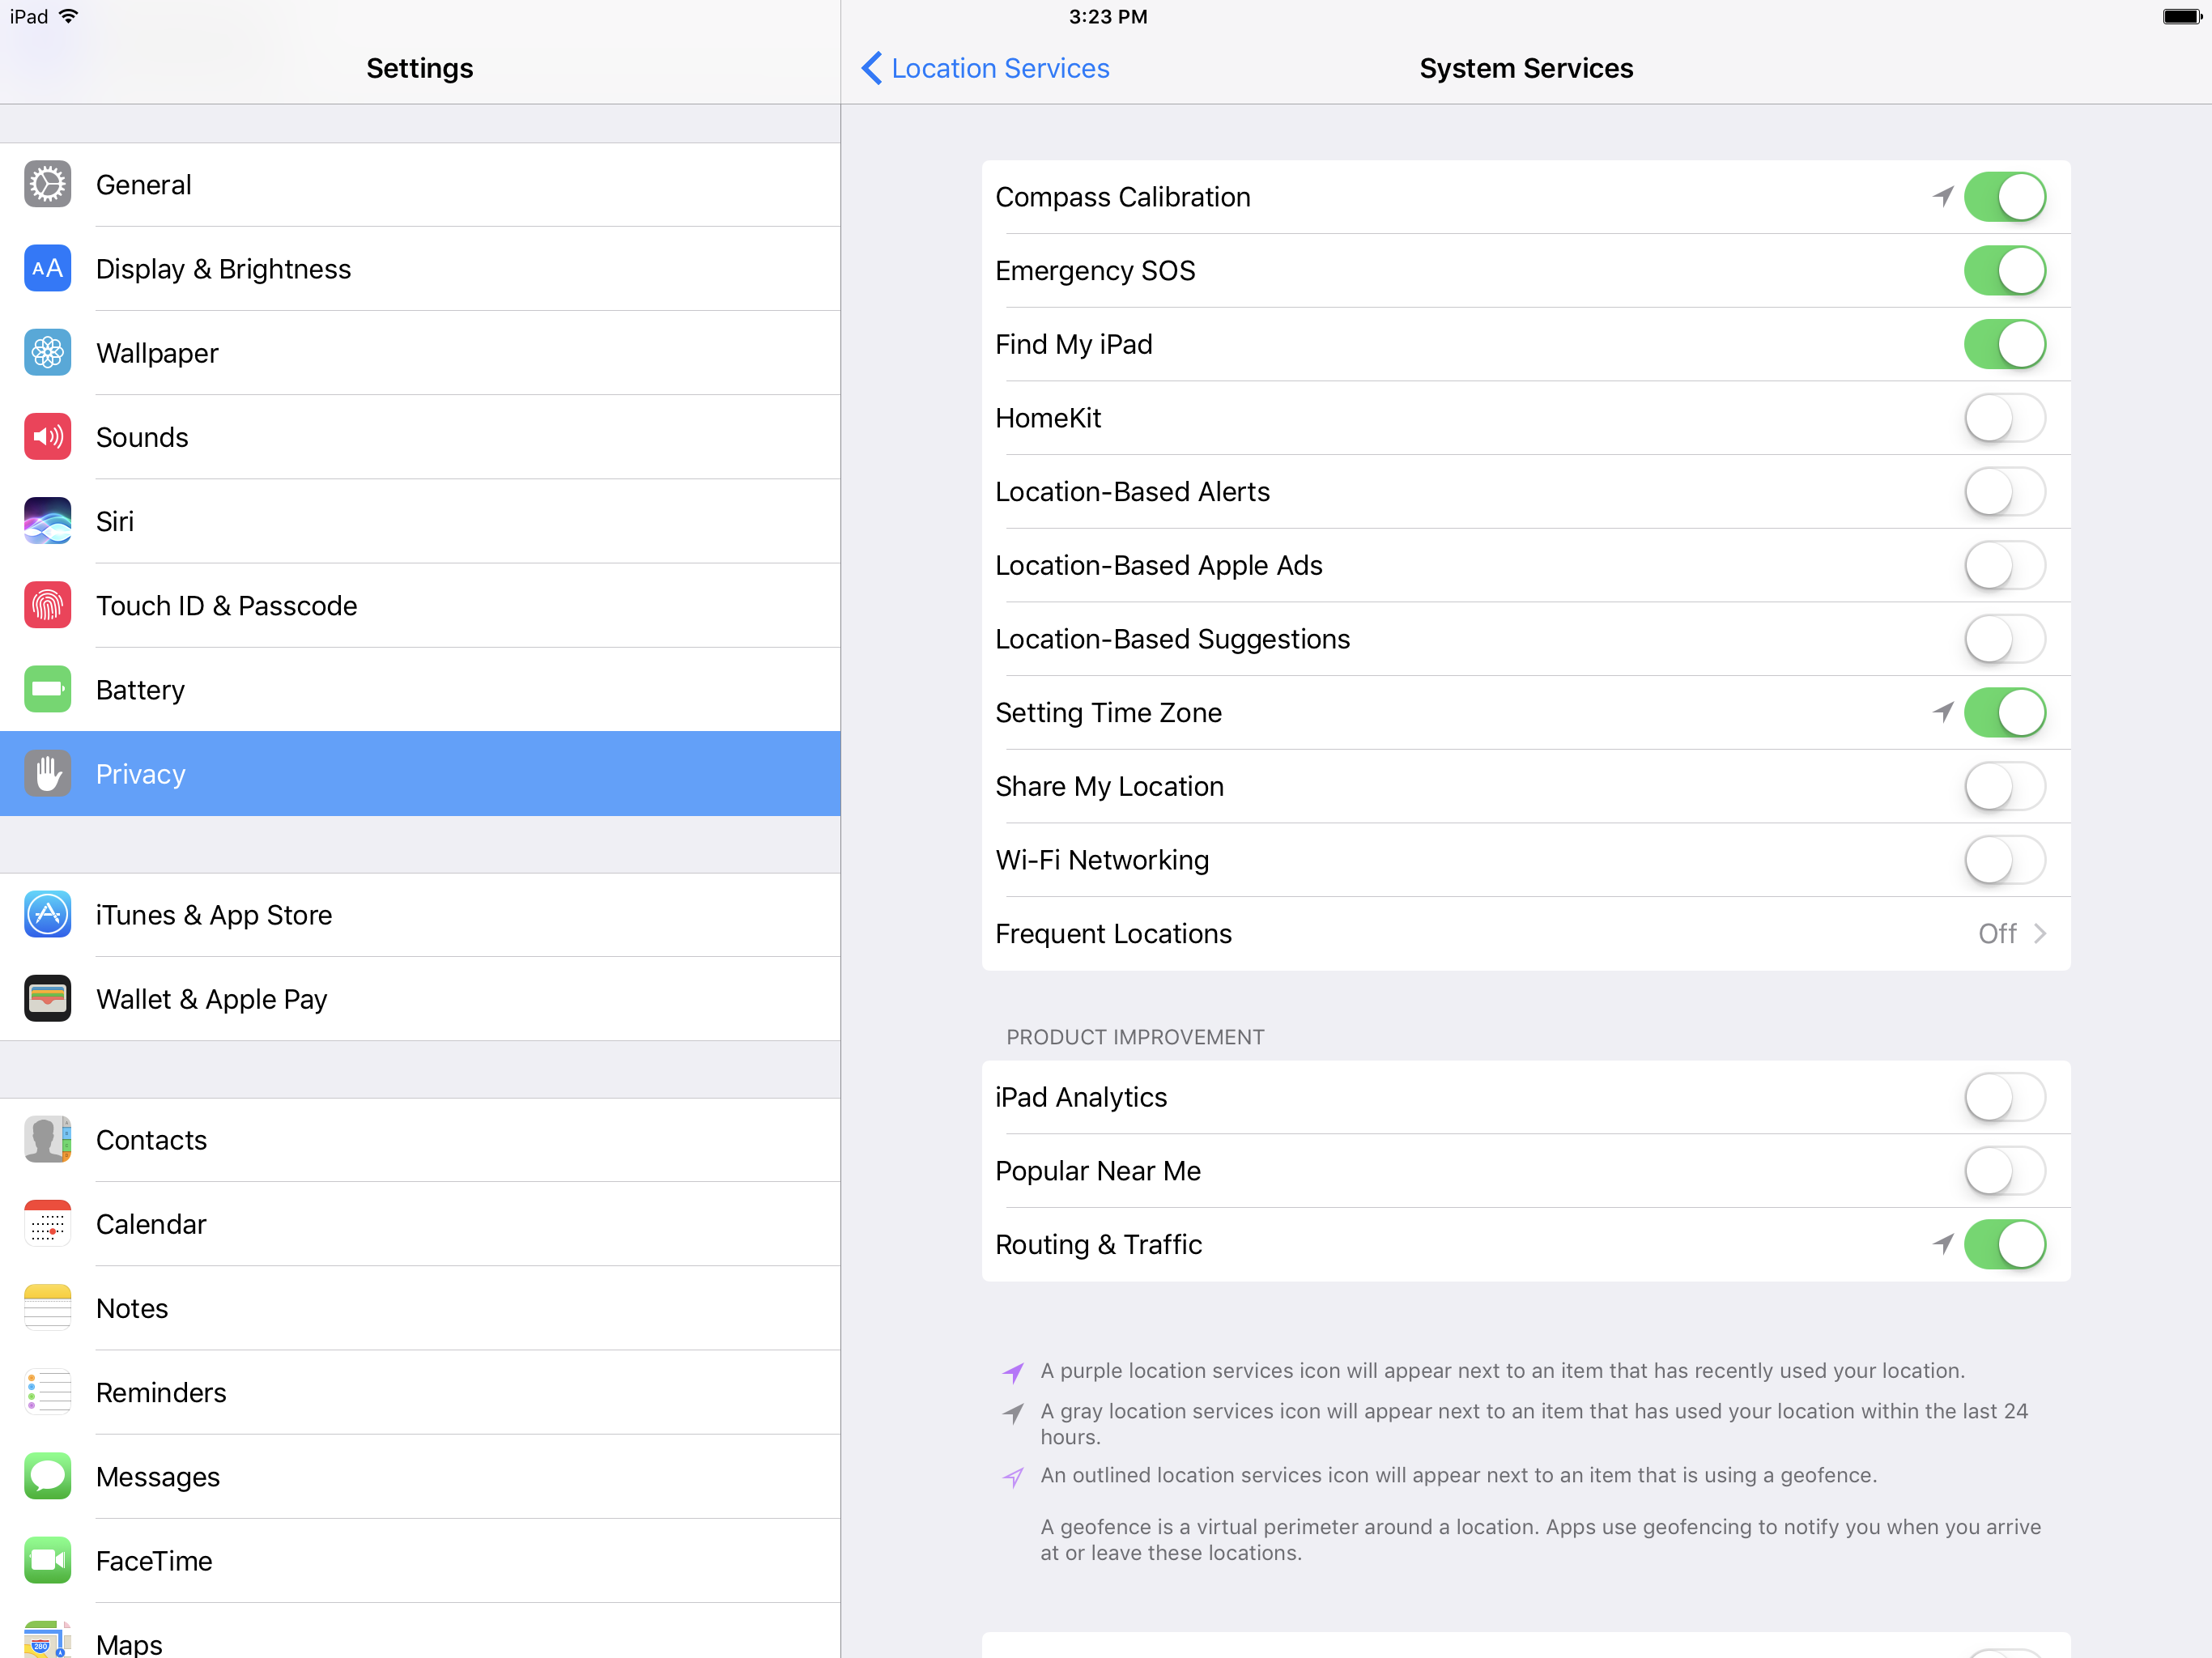
Task: Turn on Location-Based Suggestions
Action: tap(2004, 639)
